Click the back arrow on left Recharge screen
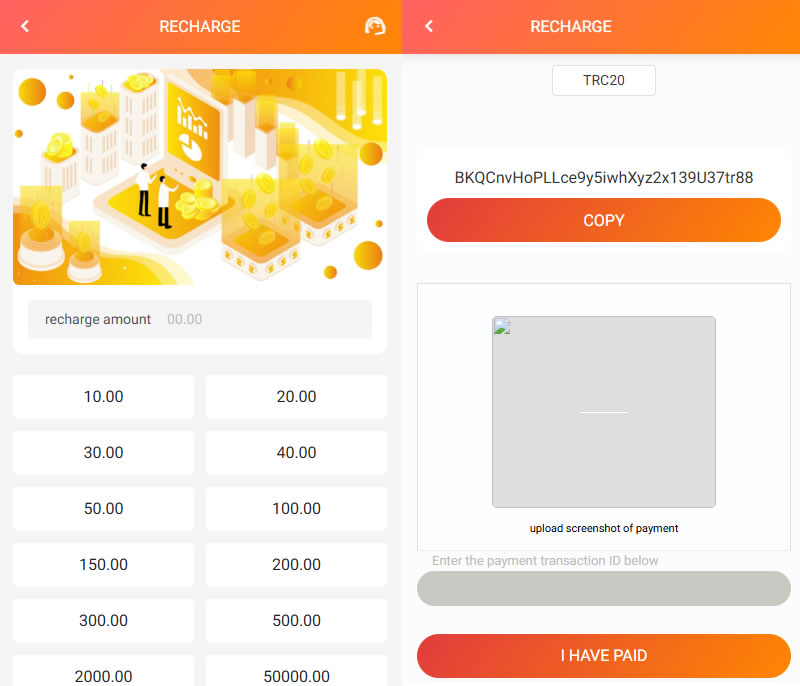 tap(26, 27)
